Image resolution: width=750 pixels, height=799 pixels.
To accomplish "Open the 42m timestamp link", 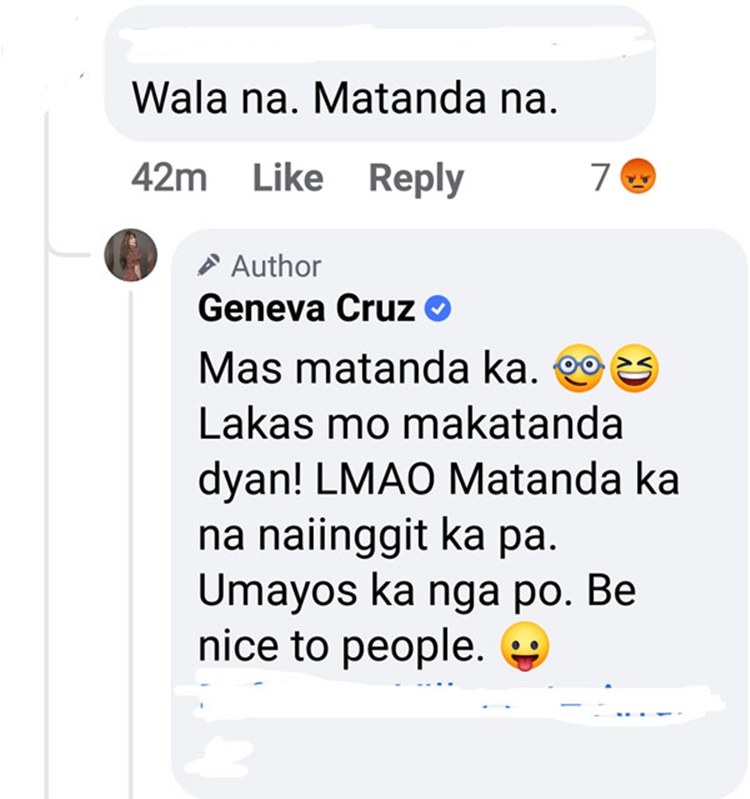I will click(168, 178).
